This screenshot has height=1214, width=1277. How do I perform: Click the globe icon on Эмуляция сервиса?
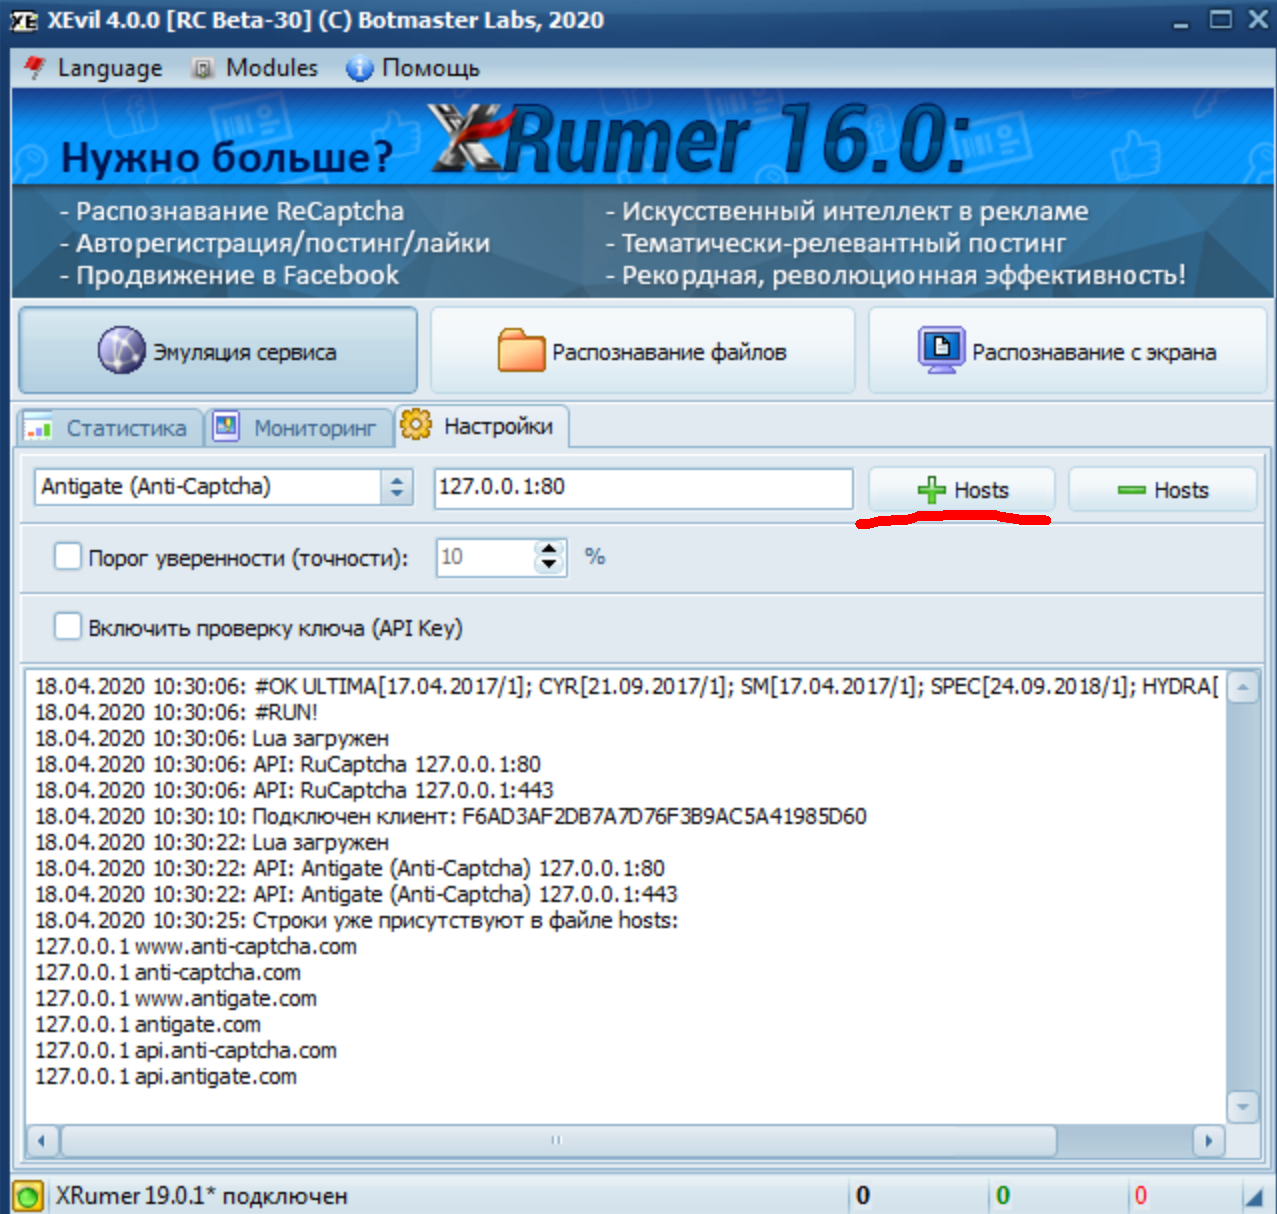(x=122, y=351)
